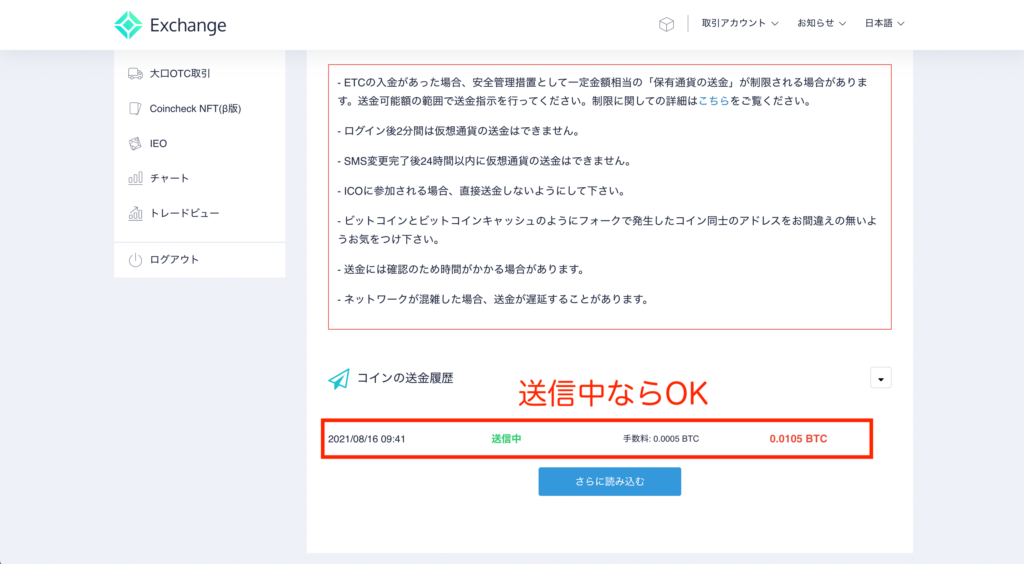Screen dimensions: 1024x564
Task: Click the 手数料: 0.0005 BTC text
Action: (660, 439)
